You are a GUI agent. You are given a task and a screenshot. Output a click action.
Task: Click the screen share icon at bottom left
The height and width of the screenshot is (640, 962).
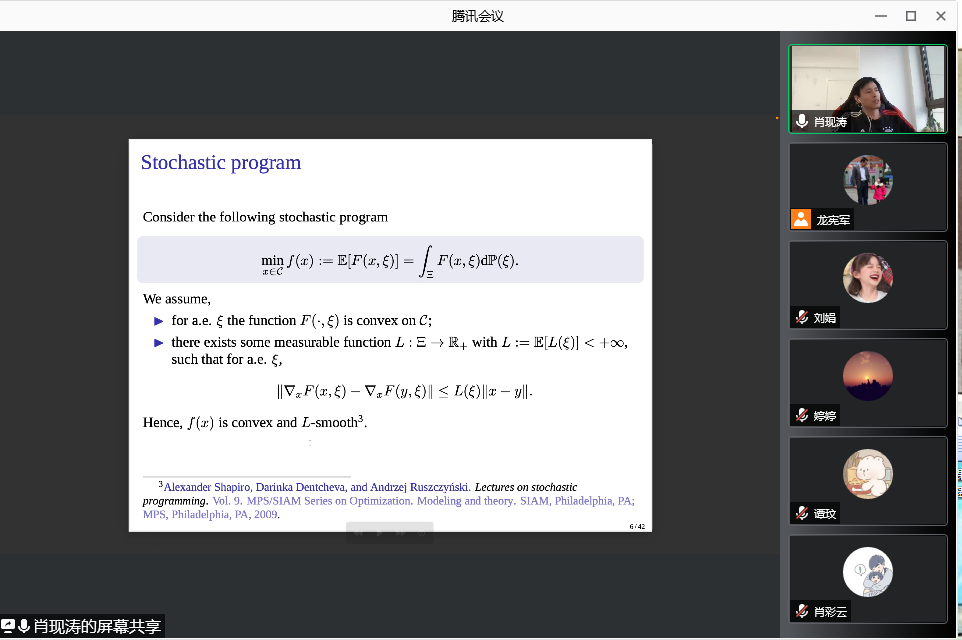(x=9, y=626)
